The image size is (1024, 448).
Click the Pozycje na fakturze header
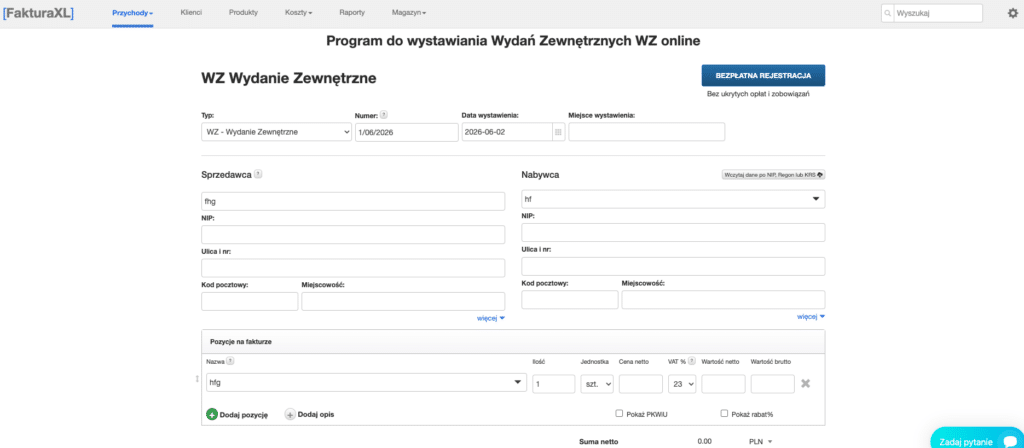pos(240,342)
